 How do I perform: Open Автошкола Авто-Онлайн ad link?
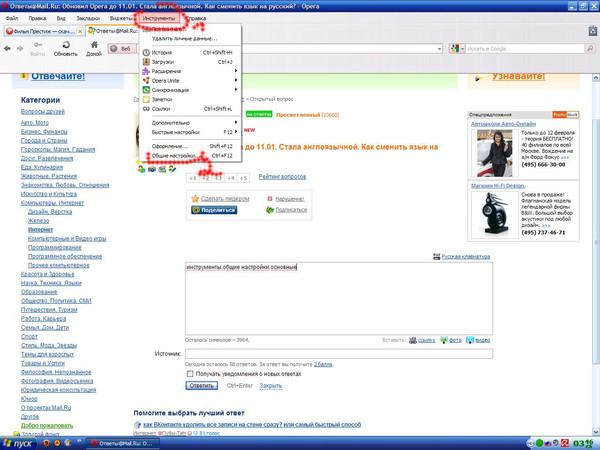point(503,124)
